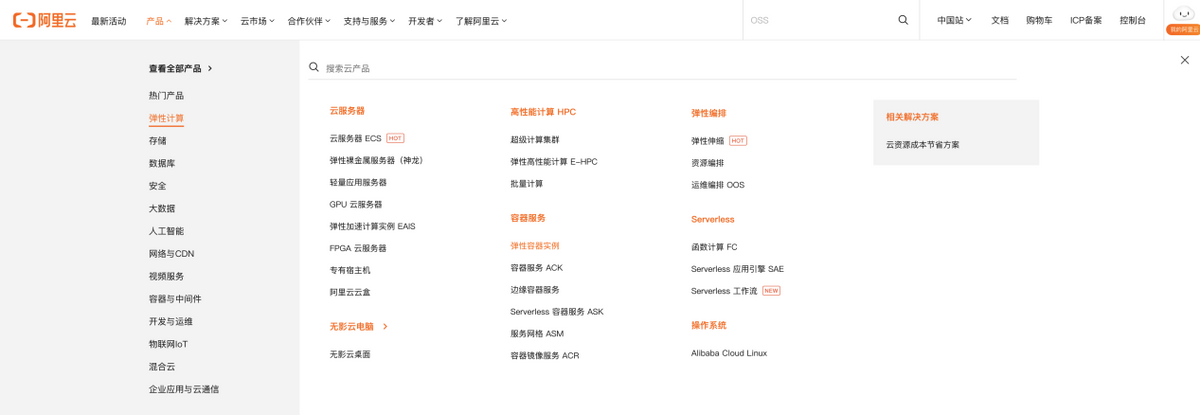Open 批量计算

(x=527, y=184)
